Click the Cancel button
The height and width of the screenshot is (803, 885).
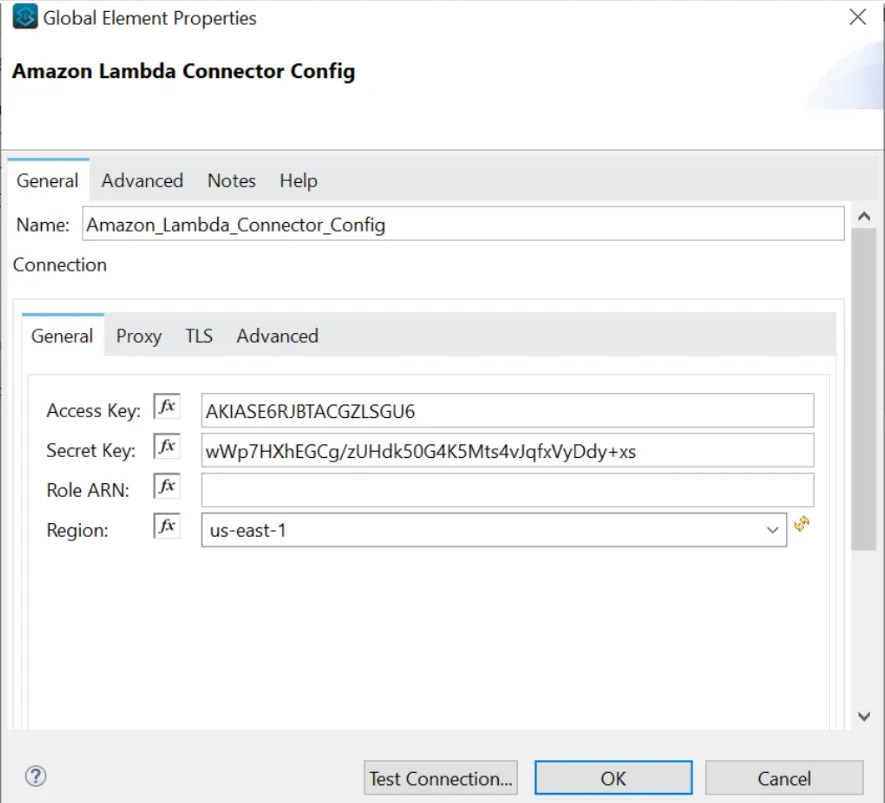[x=784, y=778]
